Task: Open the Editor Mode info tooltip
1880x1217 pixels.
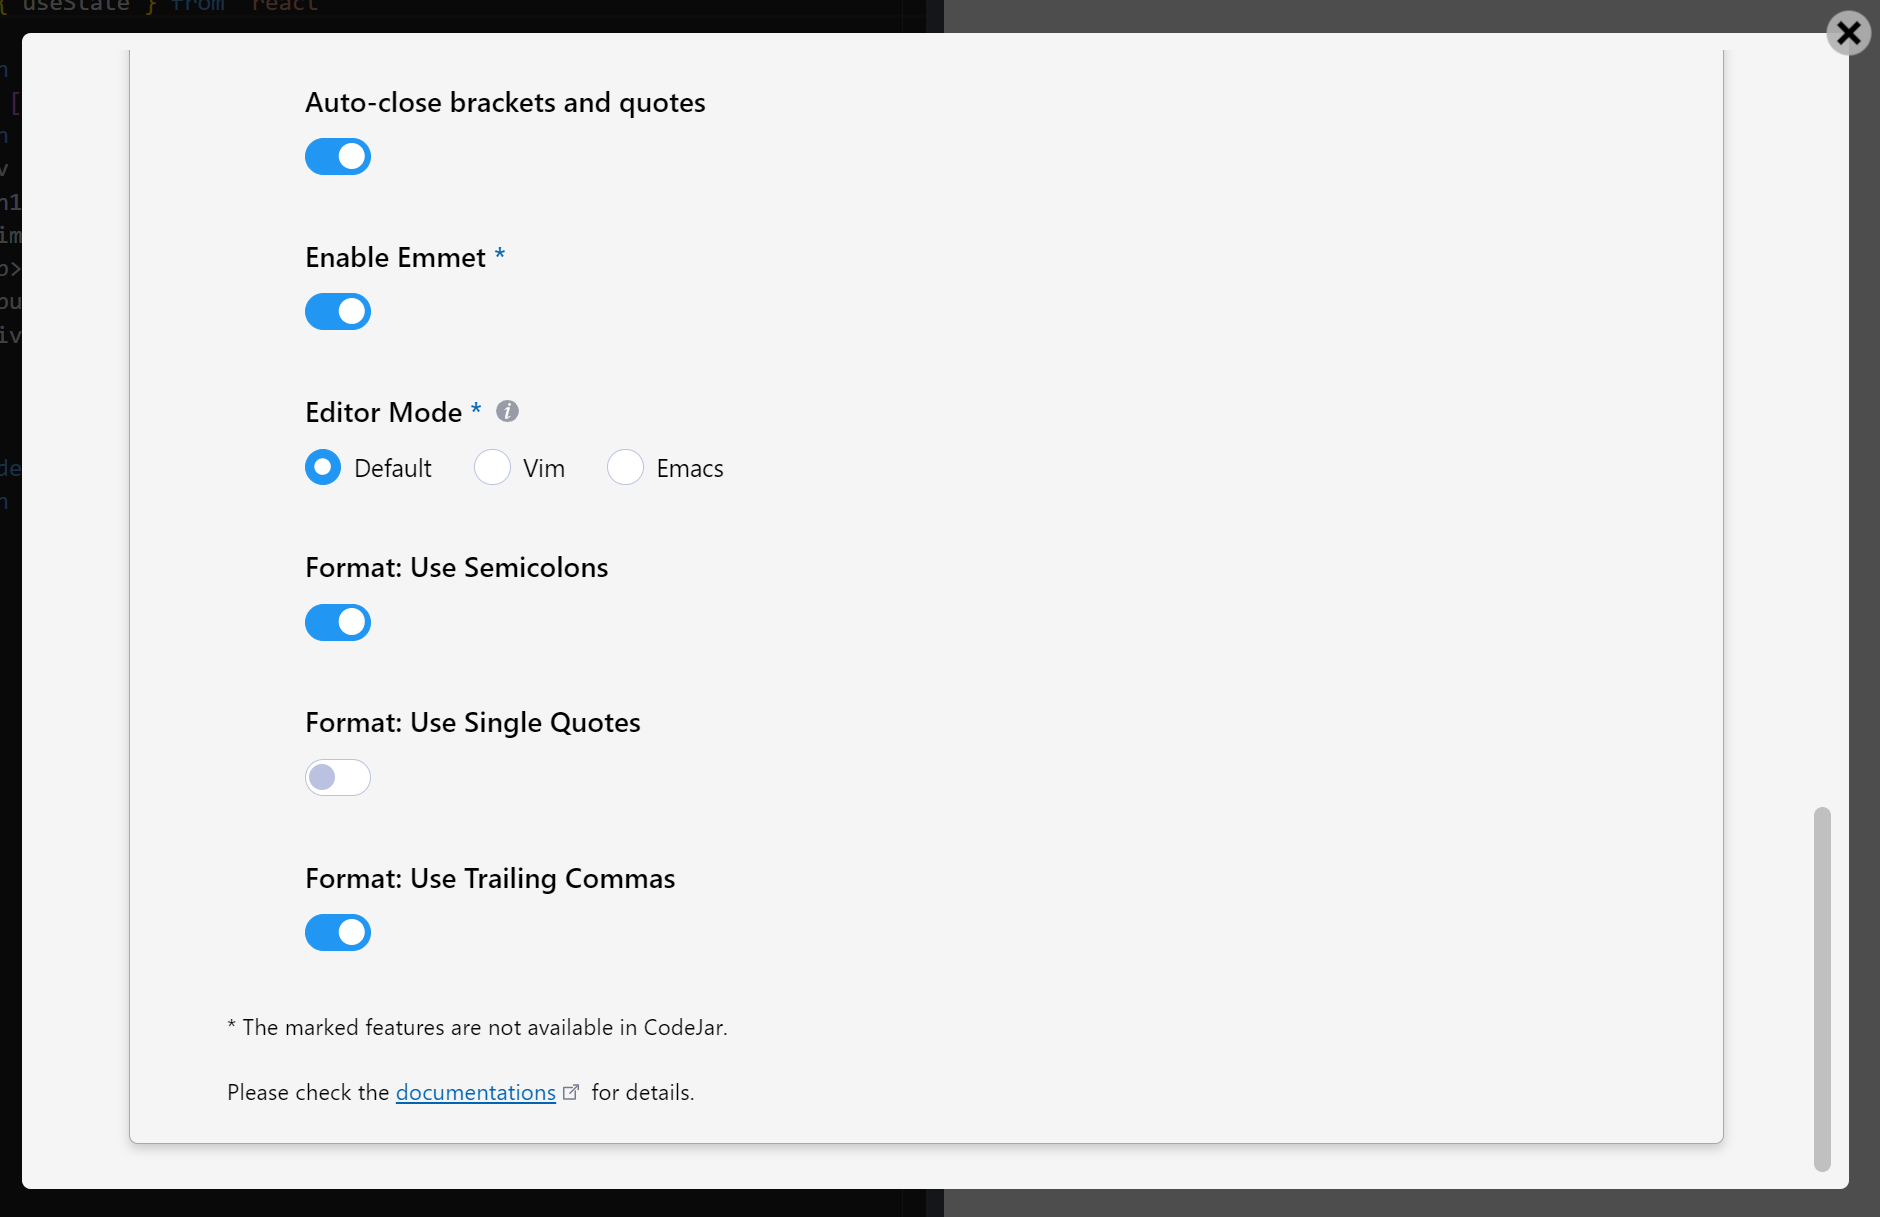Action: 507,410
